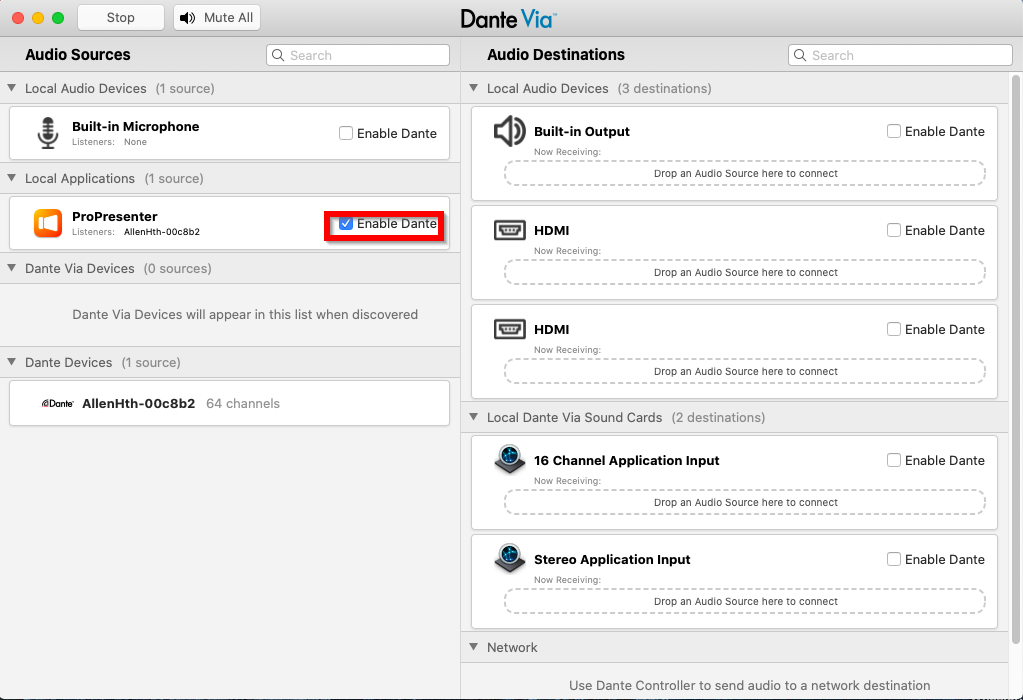This screenshot has height=700, width=1023.
Task: Select the 16 Channel Application Input icon
Action: tap(510, 459)
